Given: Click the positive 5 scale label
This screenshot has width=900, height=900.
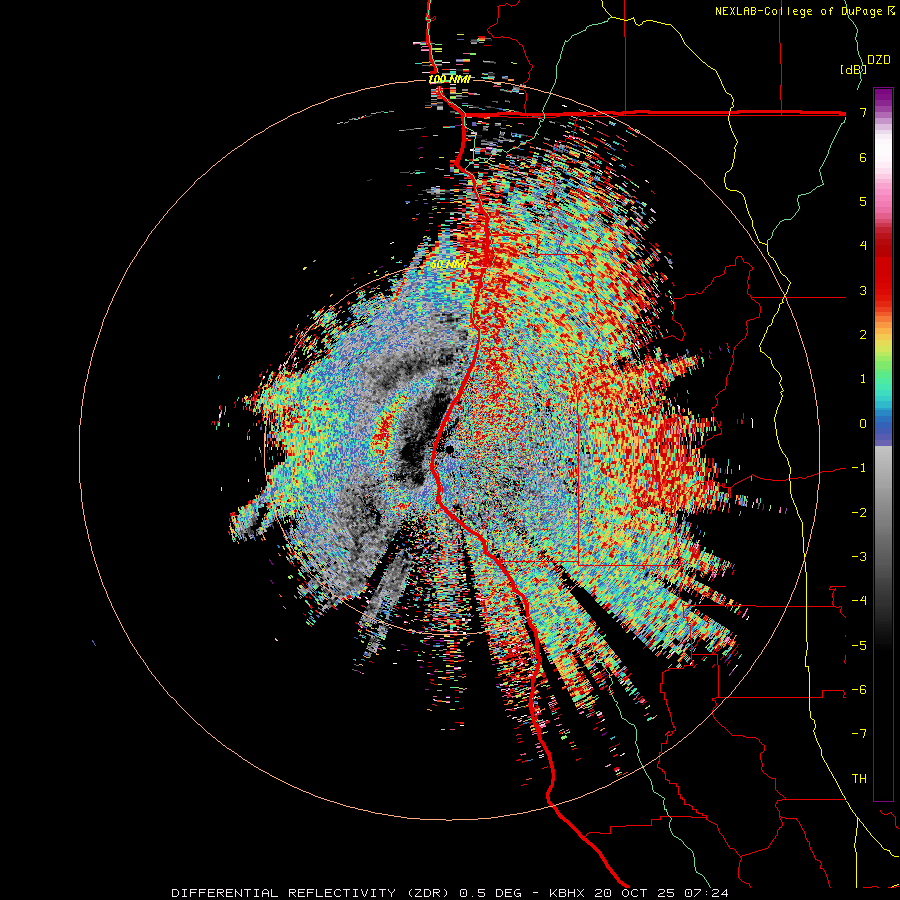Looking at the screenshot, I should pos(863,201).
